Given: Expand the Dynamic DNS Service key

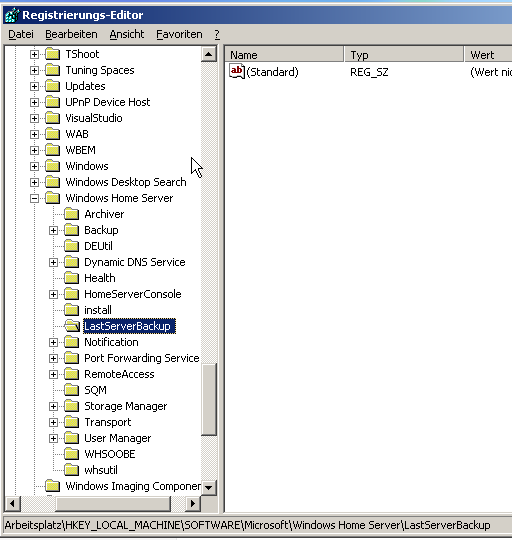Looking at the screenshot, I should (53, 262).
